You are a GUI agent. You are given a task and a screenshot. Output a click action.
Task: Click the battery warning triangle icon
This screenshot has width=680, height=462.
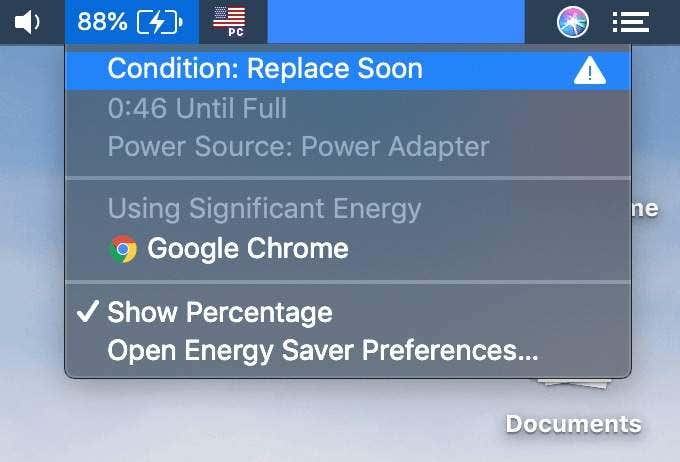tap(589, 70)
